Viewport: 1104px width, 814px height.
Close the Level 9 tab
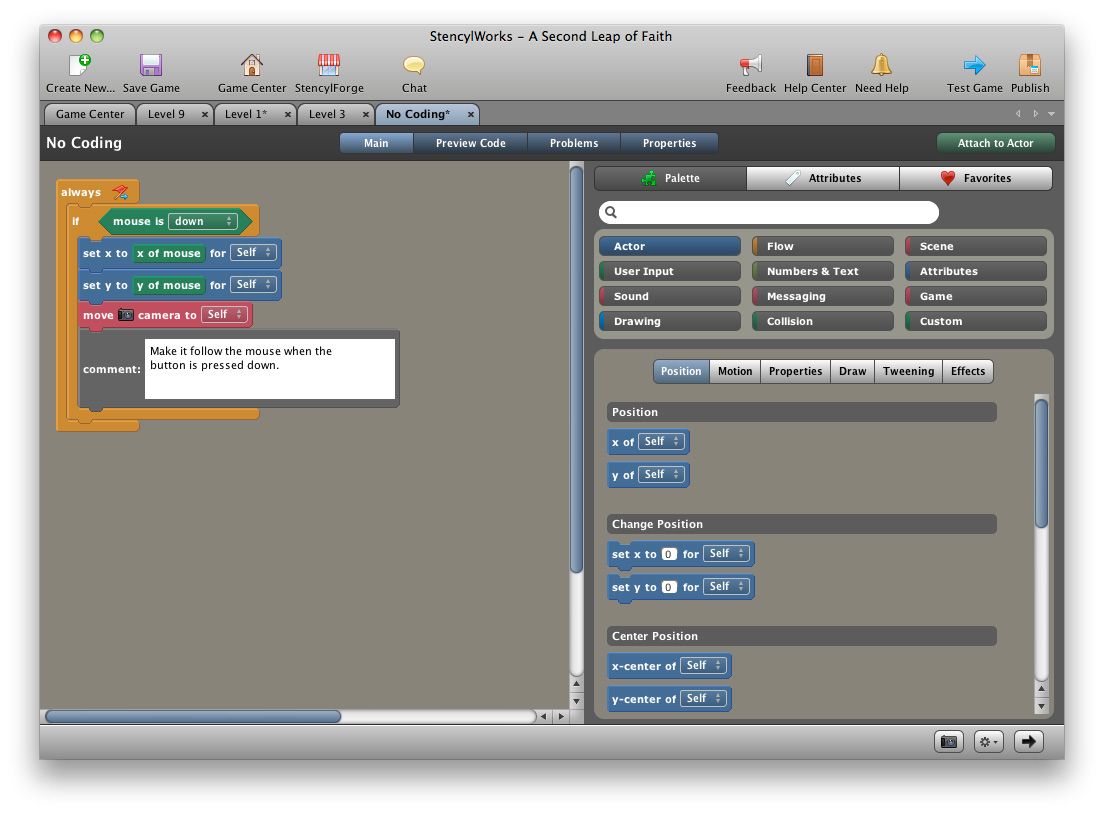pos(205,114)
